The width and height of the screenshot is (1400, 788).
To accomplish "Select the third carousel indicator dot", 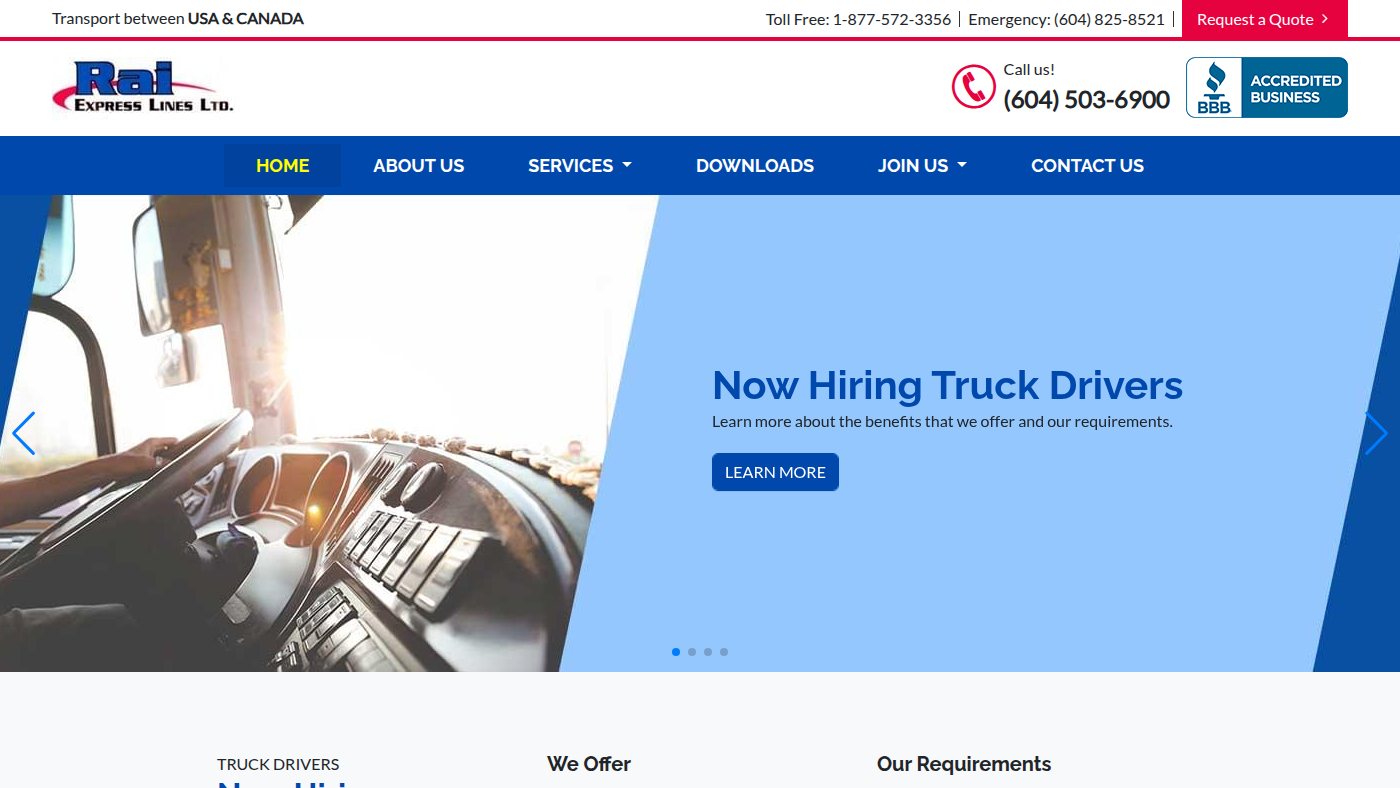I will click(708, 652).
